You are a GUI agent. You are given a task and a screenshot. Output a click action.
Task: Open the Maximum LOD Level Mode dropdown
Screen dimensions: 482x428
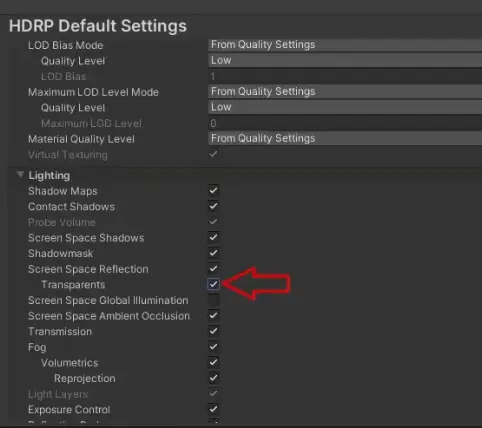pos(345,92)
